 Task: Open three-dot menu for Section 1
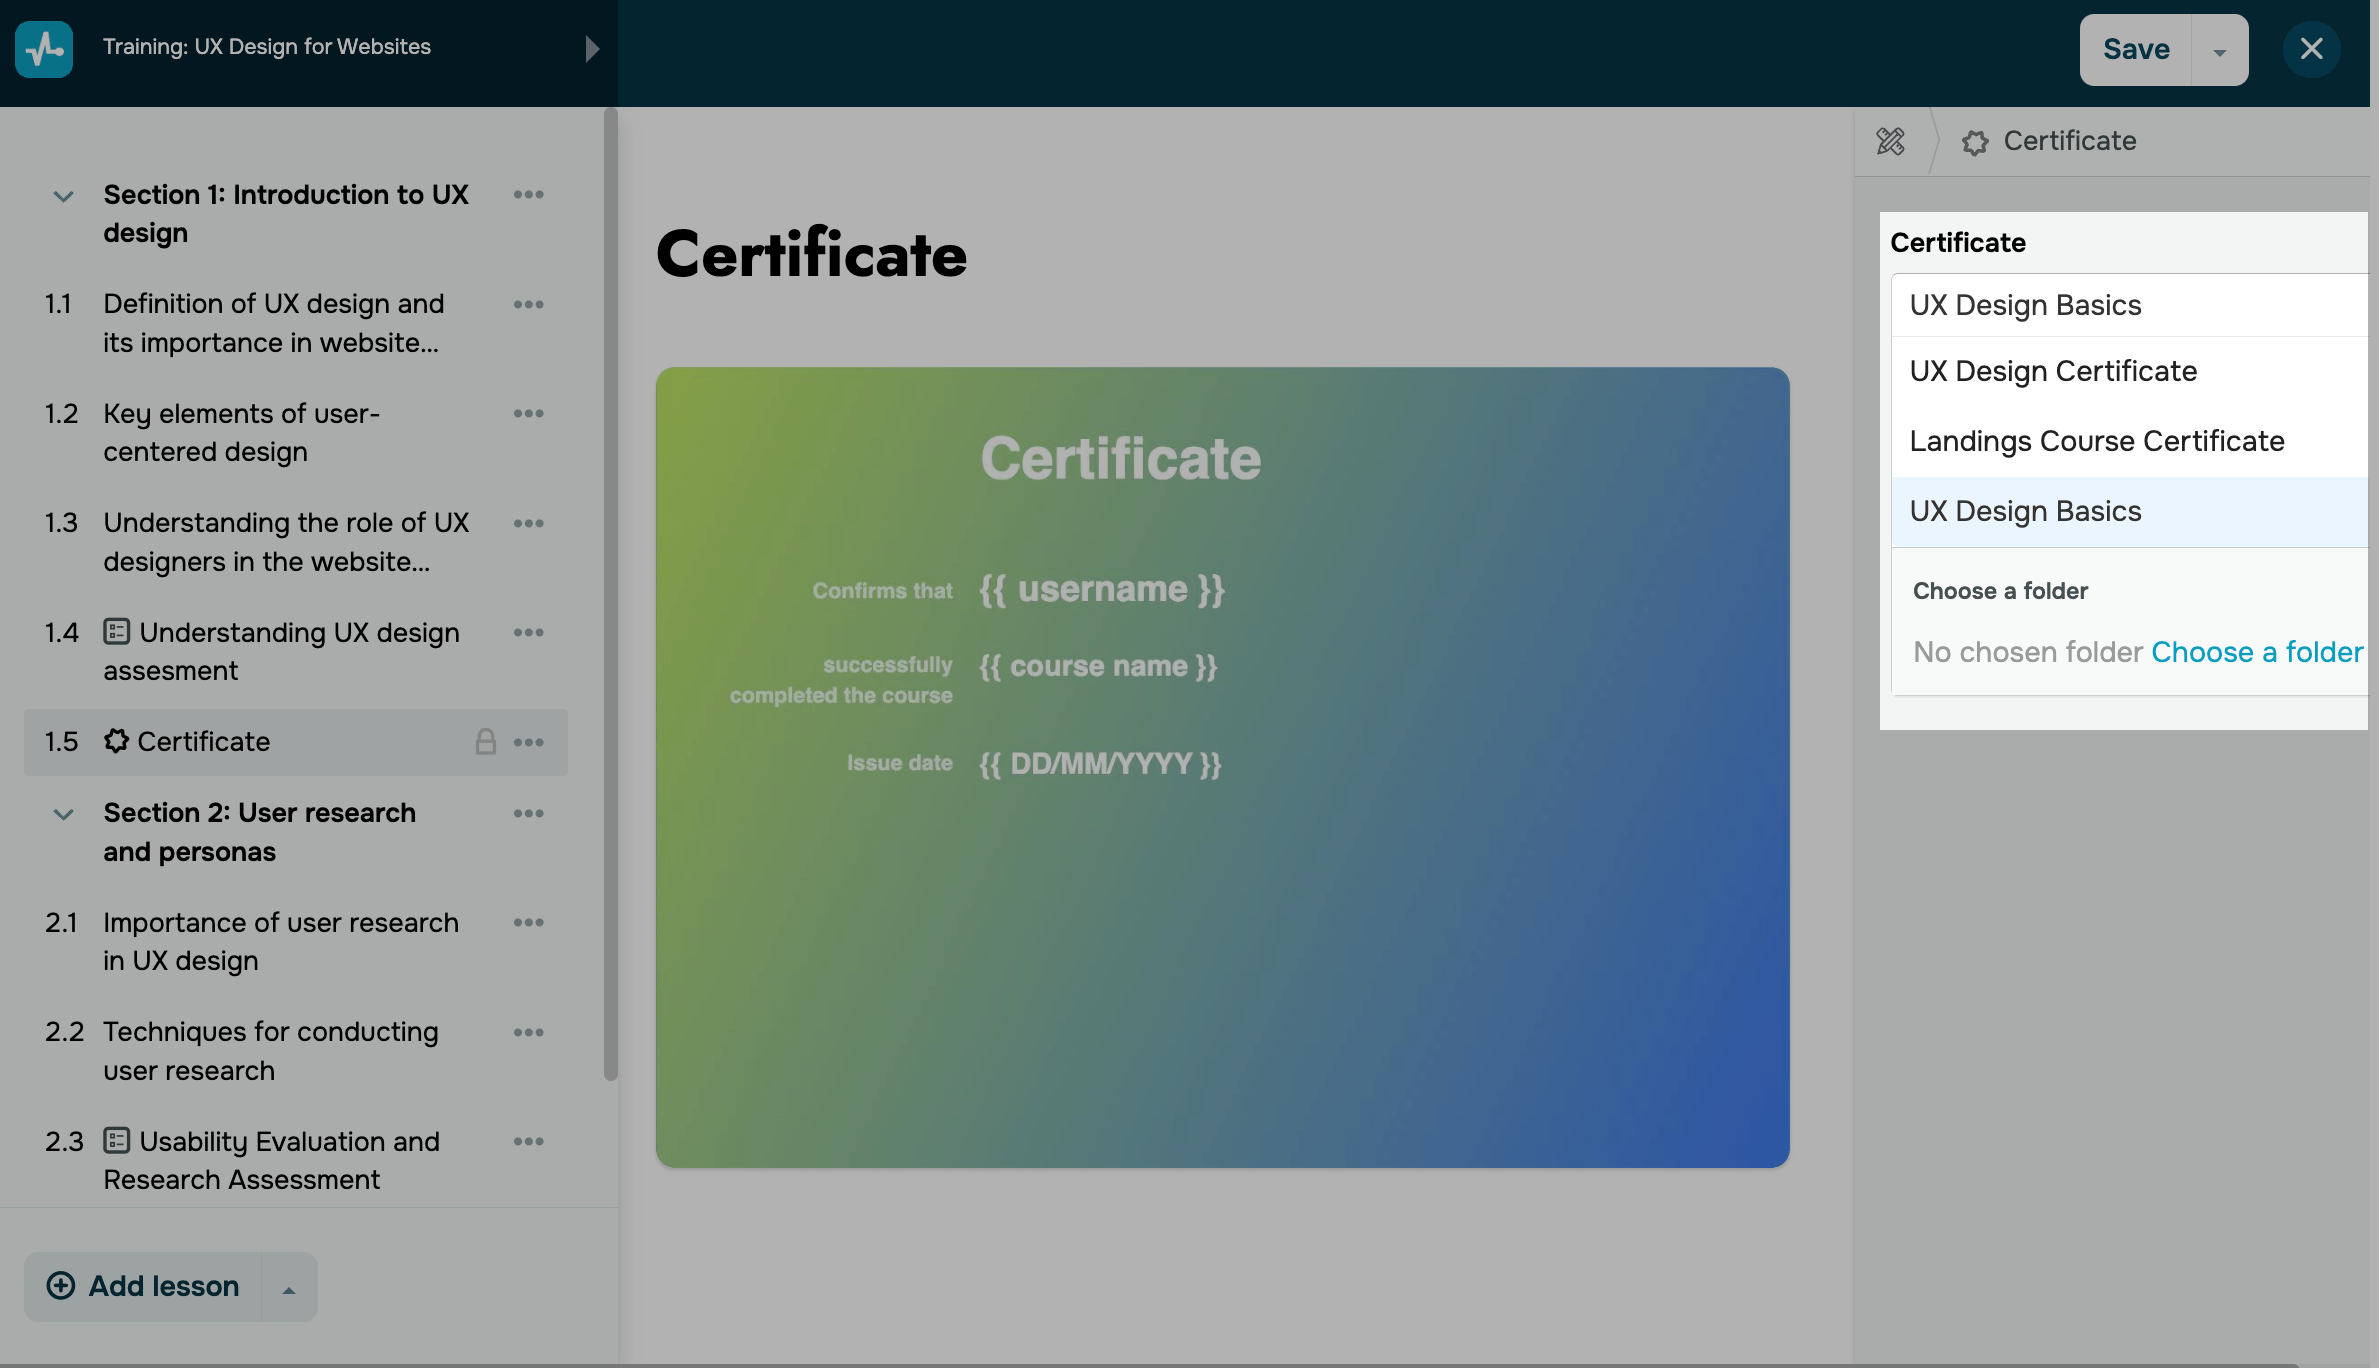[528, 194]
